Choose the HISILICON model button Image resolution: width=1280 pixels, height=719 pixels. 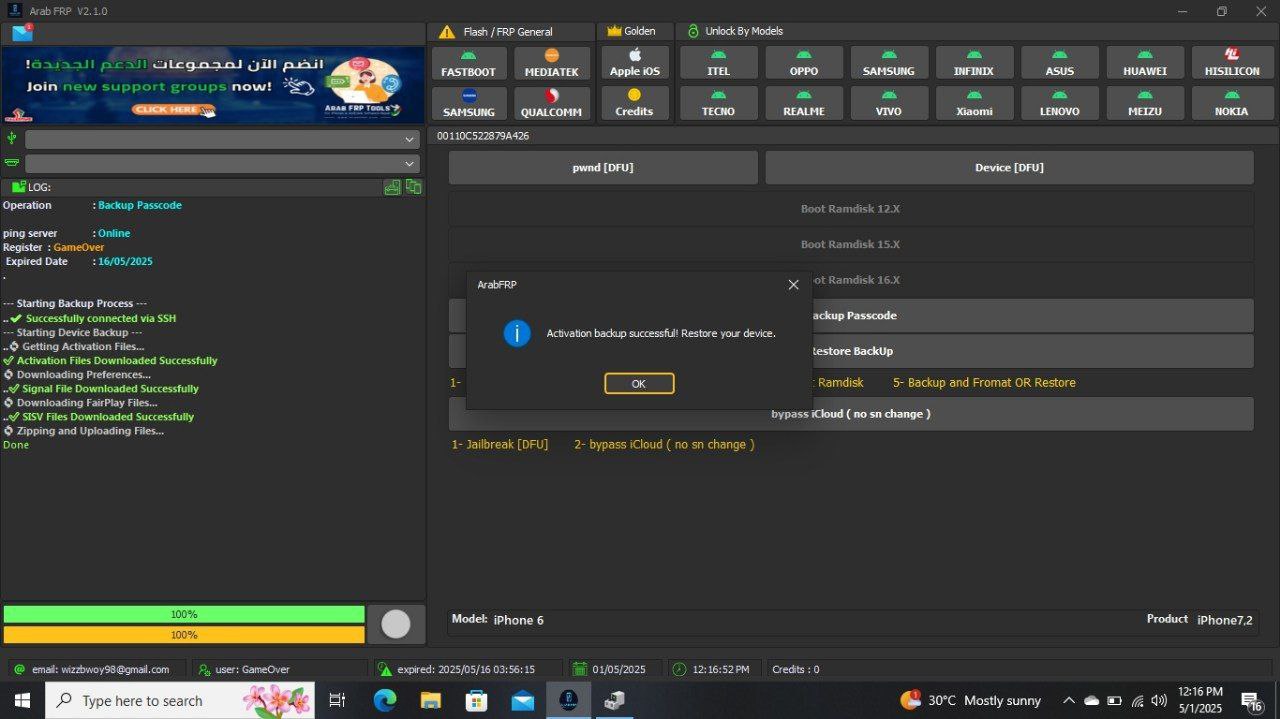1232,63
